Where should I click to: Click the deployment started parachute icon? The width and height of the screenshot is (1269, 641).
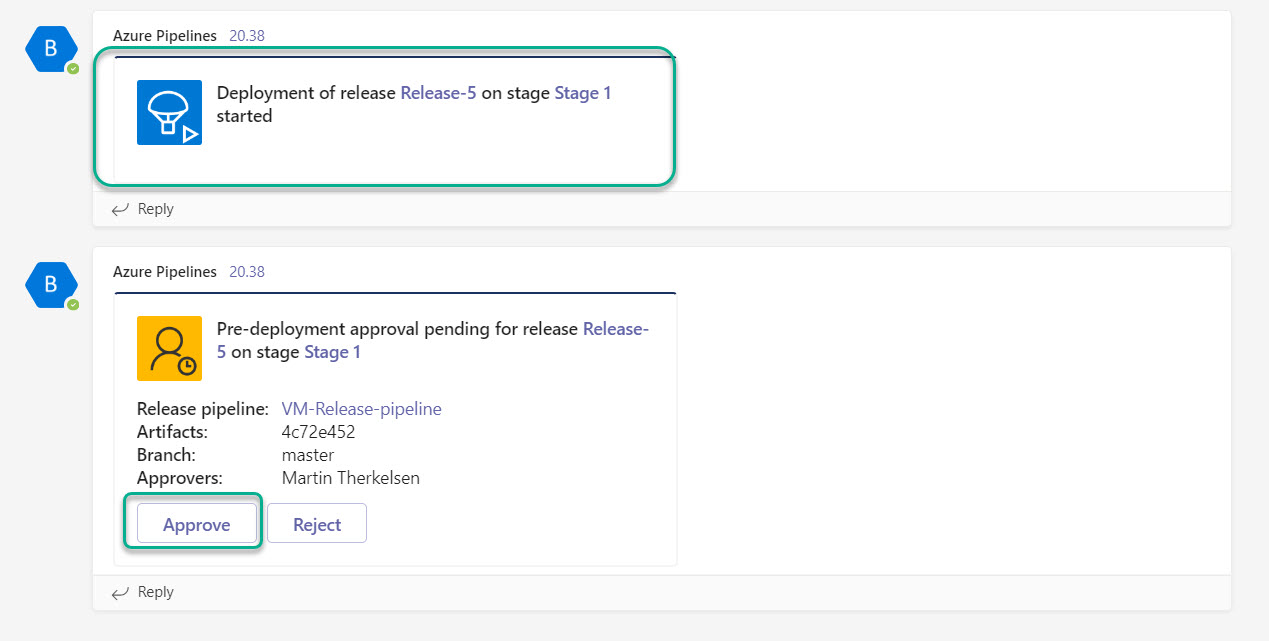coord(169,112)
